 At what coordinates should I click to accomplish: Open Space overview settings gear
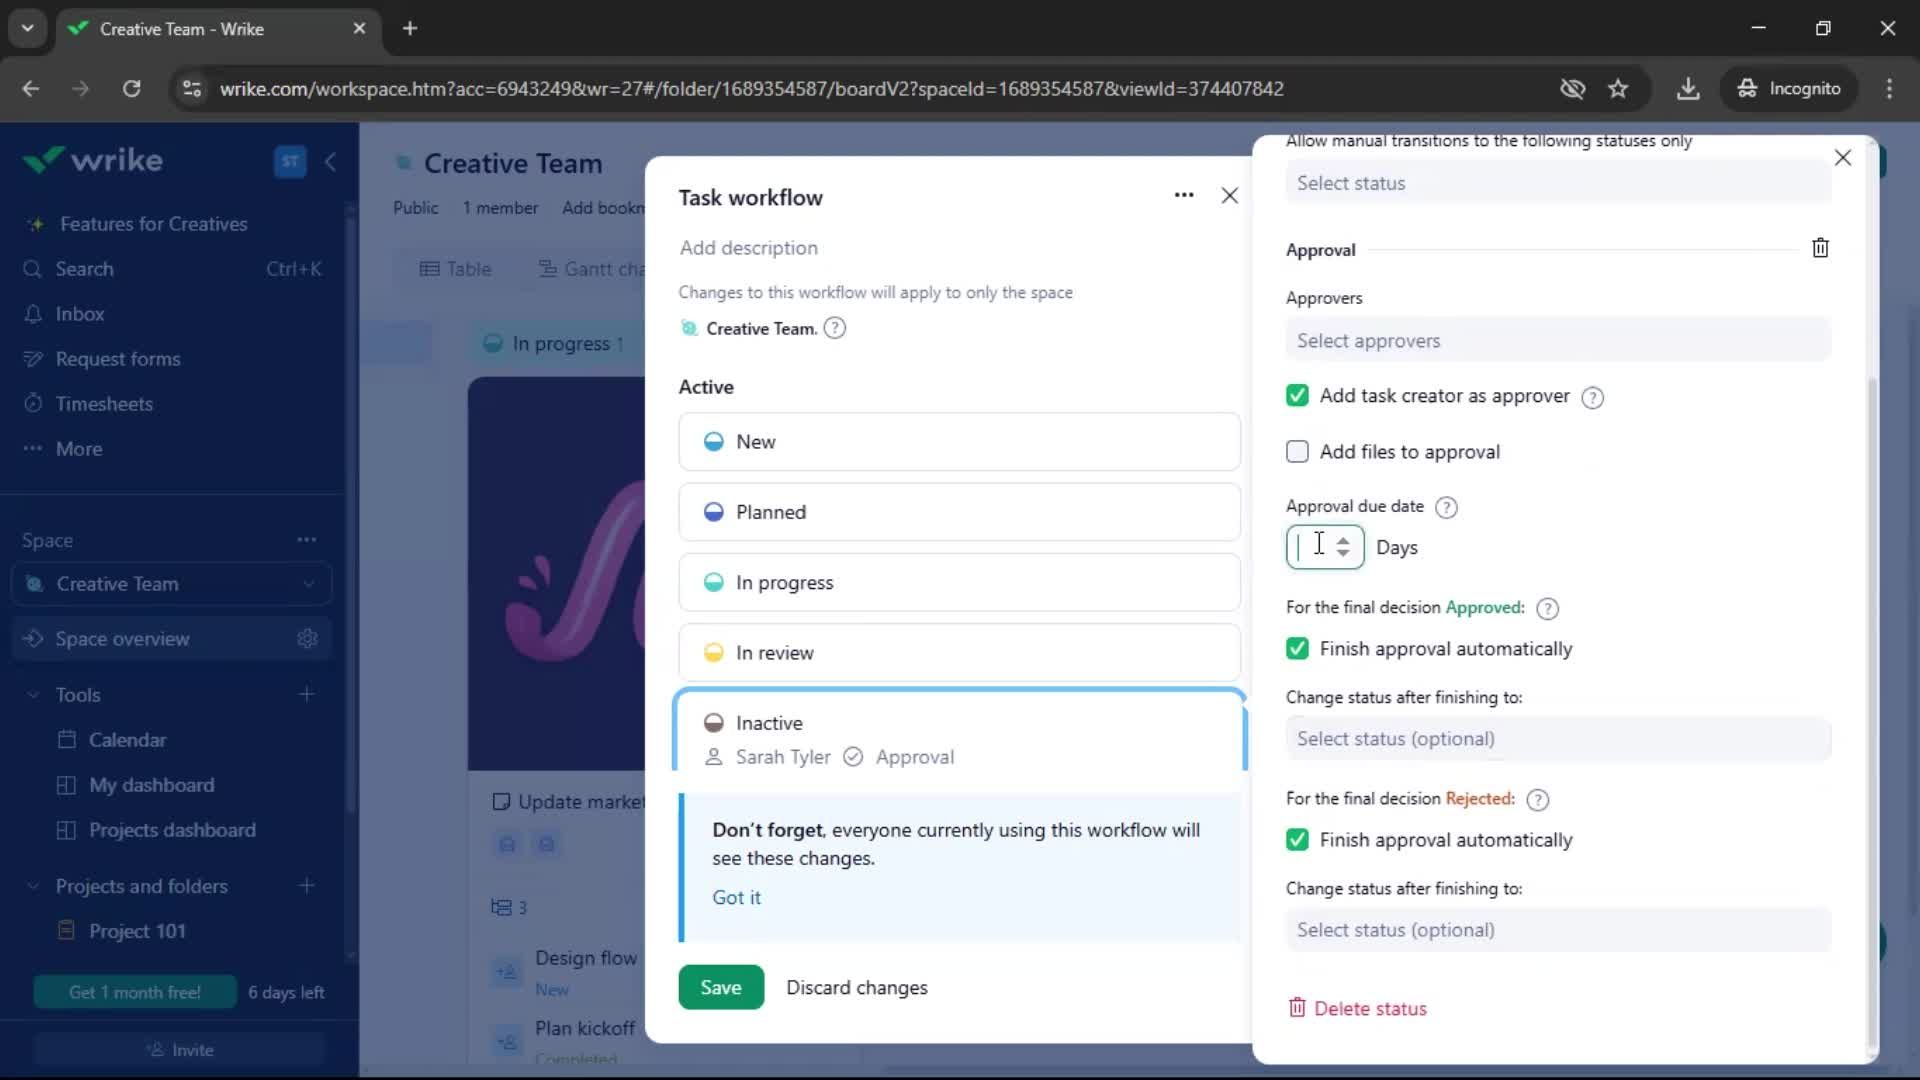coord(307,639)
